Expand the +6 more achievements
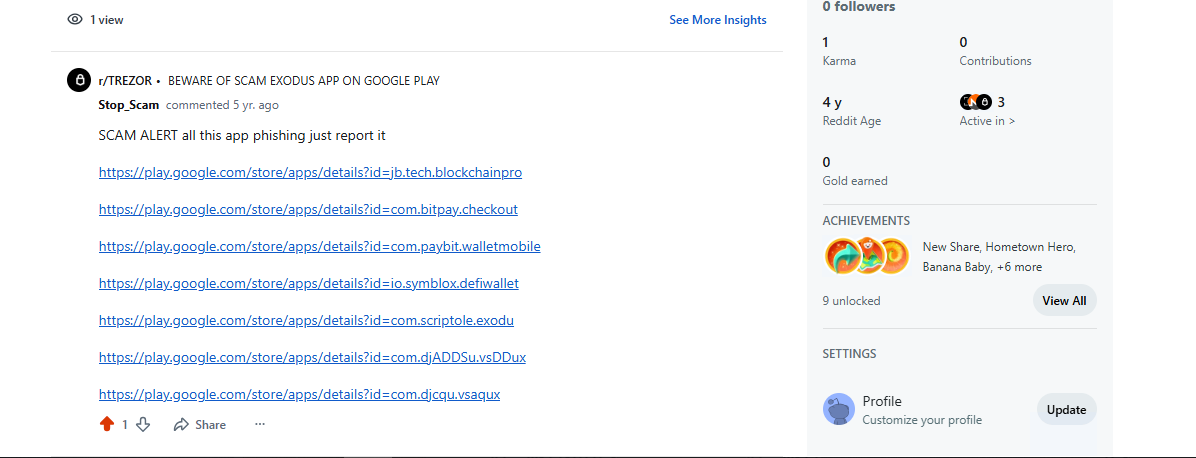Image resolution: width=1196 pixels, height=458 pixels. pos(1019,267)
